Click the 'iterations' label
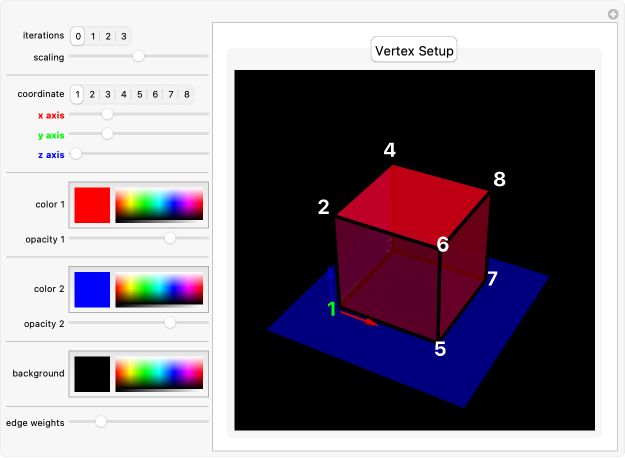 [x=43, y=35]
